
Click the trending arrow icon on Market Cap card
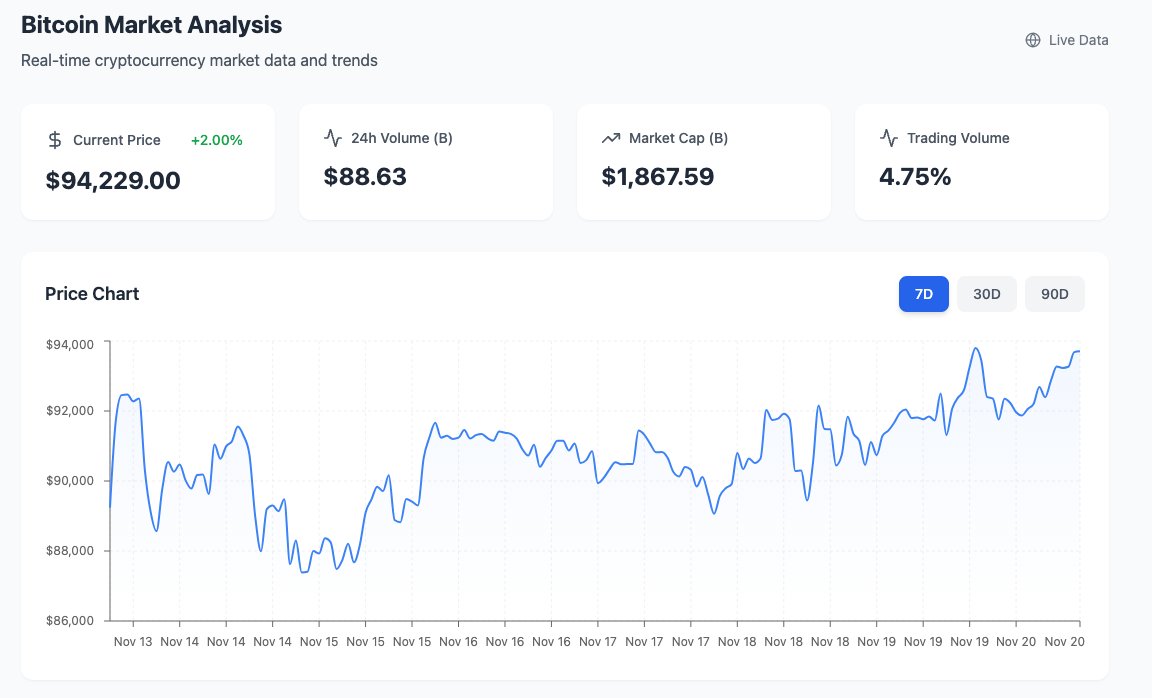pos(610,137)
